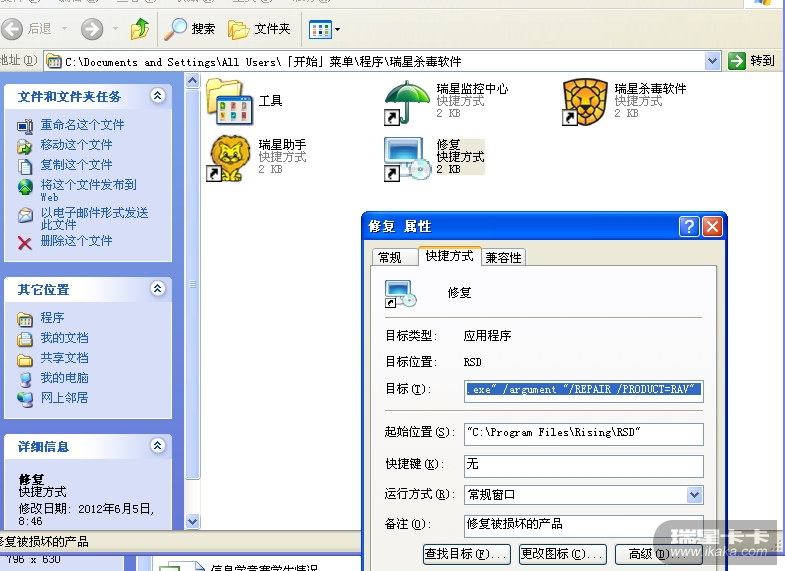Click the publish to Web globe icon

[x=25, y=187]
